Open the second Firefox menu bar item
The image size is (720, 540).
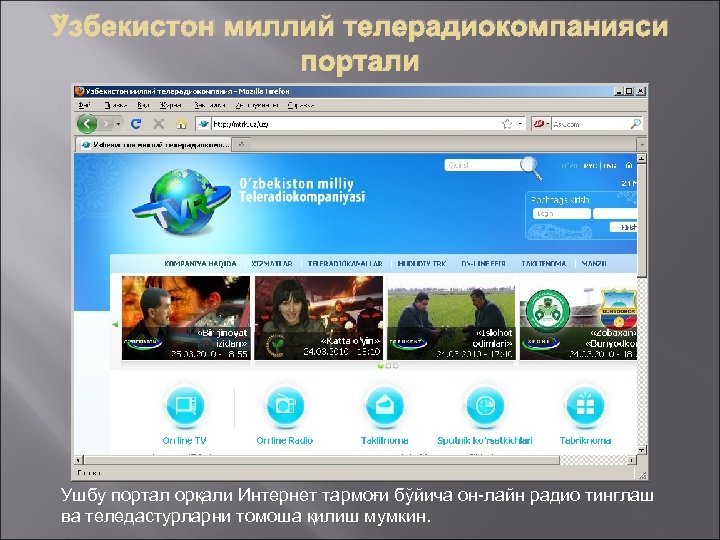coord(115,105)
